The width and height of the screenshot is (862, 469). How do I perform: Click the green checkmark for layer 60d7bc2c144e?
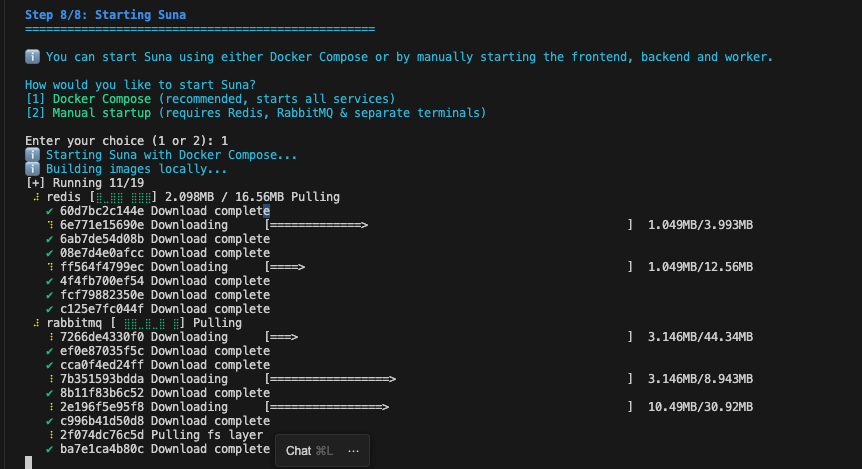point(49,211)
